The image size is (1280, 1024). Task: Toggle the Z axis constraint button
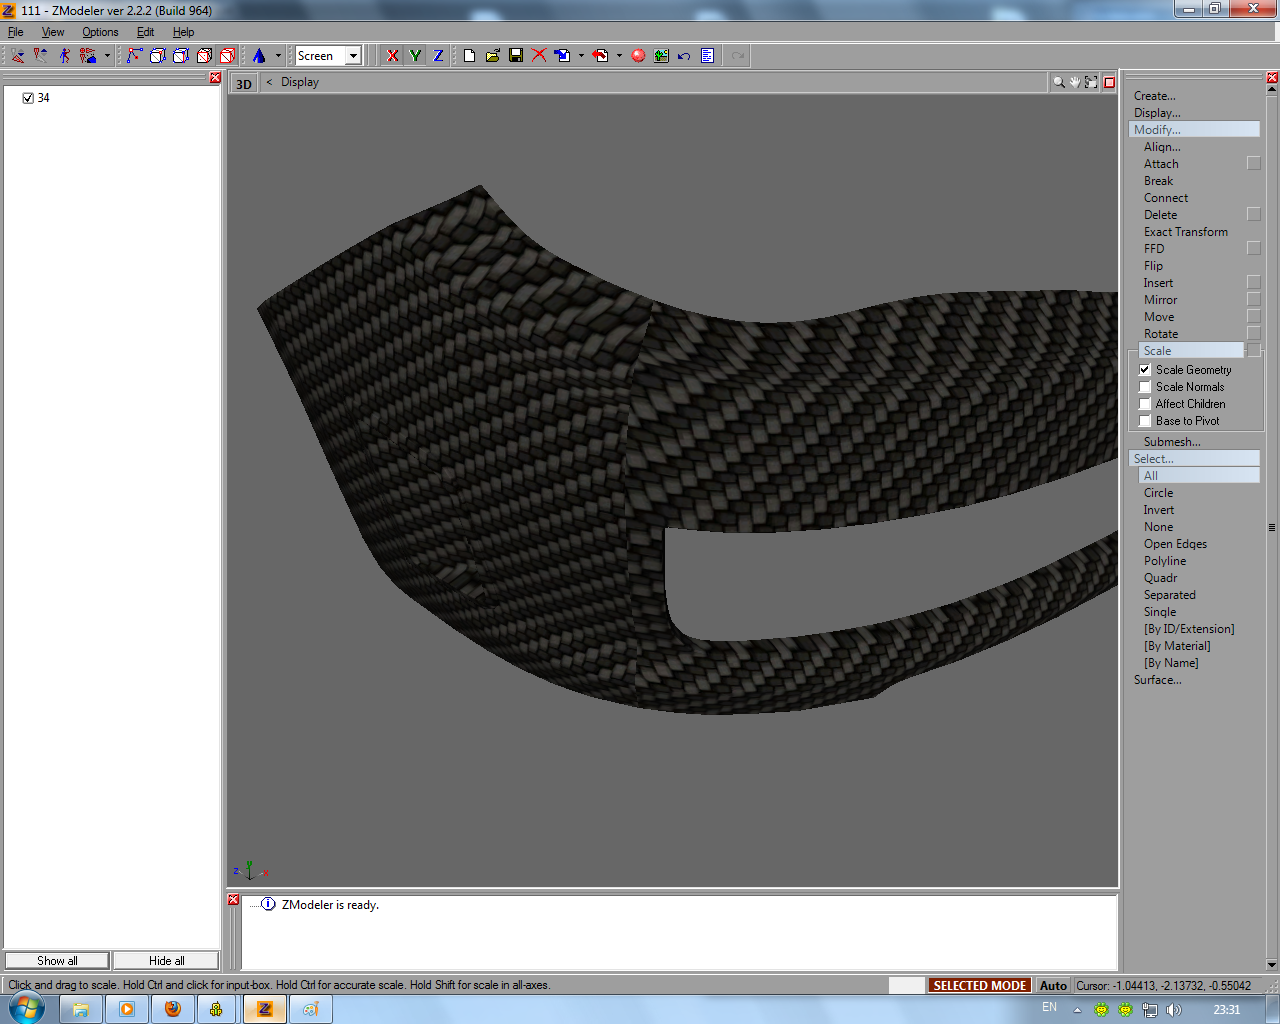(x=438, y=56)
